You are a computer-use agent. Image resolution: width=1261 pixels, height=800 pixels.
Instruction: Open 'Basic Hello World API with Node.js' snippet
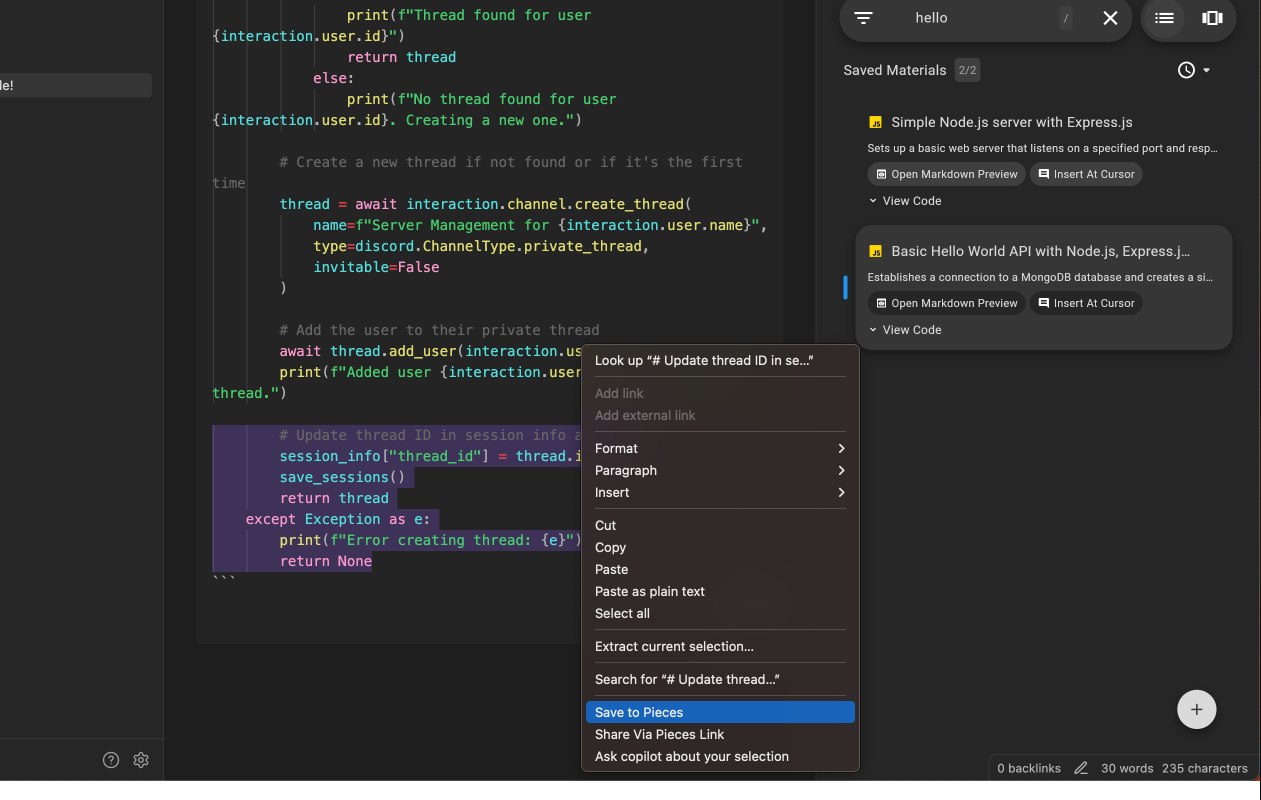coord(1040,251)
